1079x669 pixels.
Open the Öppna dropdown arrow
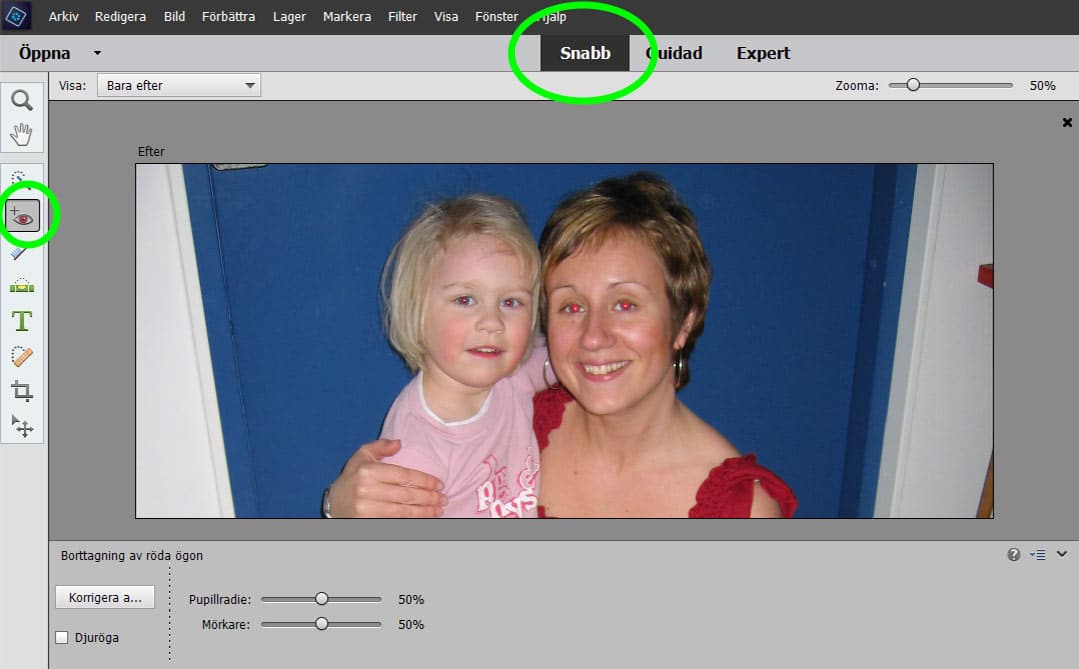96,52
